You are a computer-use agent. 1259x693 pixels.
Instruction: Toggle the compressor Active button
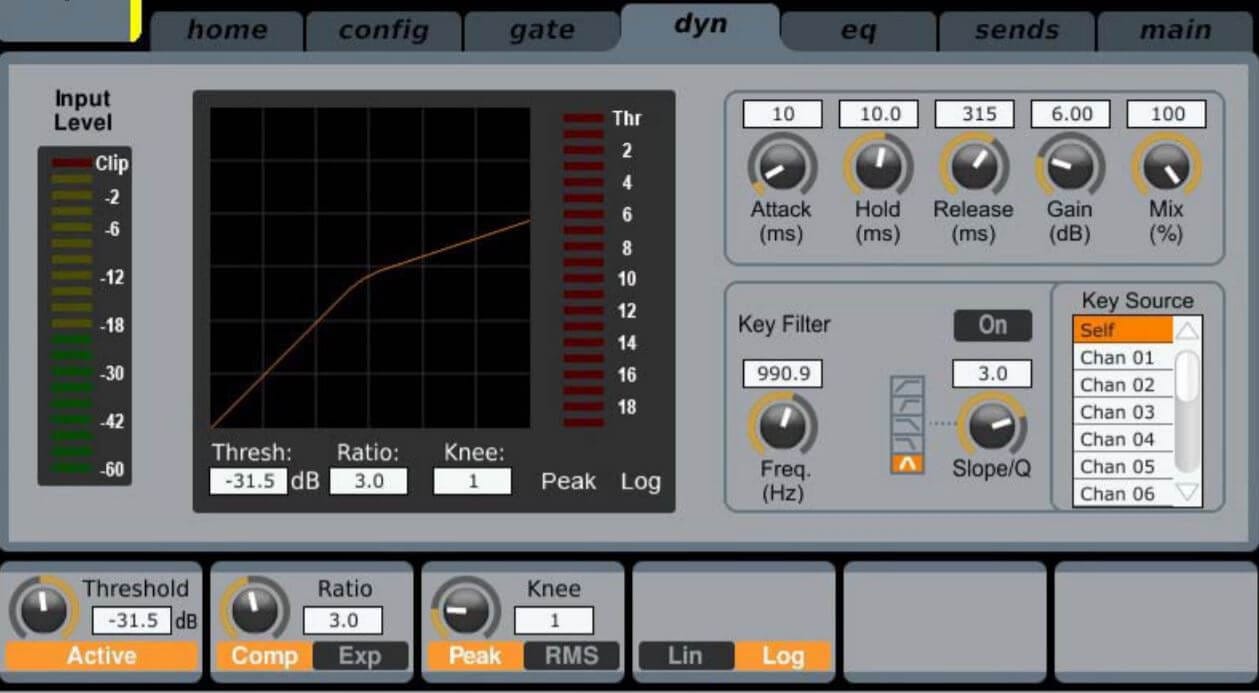pos(102,656)
